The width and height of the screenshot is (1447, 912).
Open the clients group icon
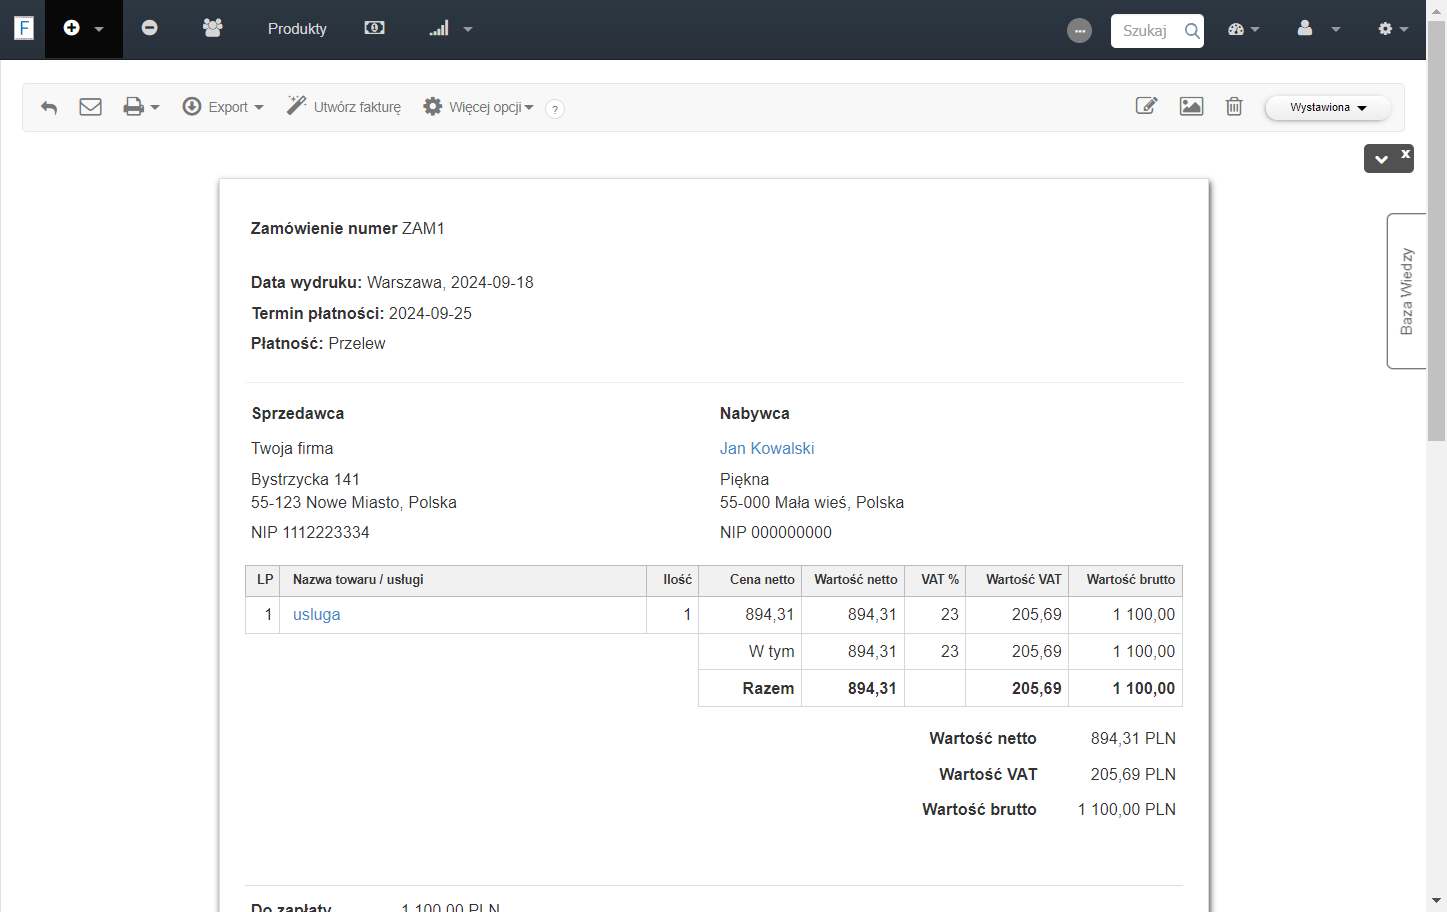coord(212,28)
